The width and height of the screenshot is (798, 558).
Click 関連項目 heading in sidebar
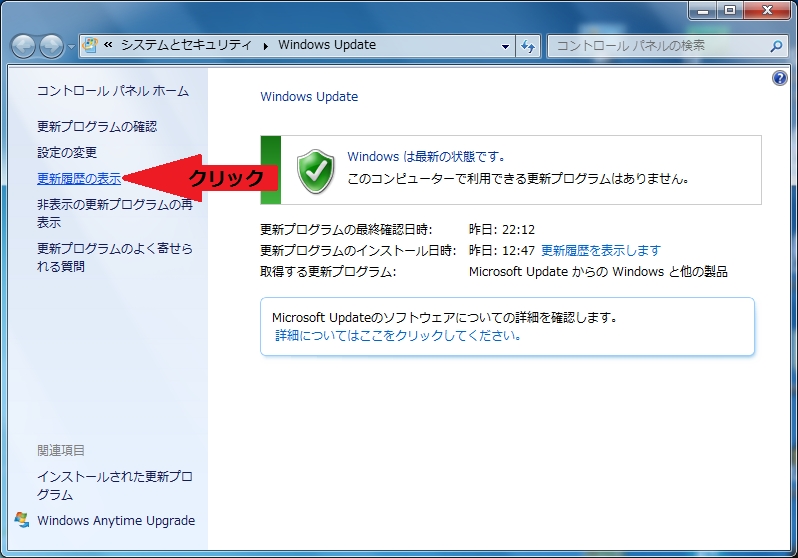click(61, 450)
